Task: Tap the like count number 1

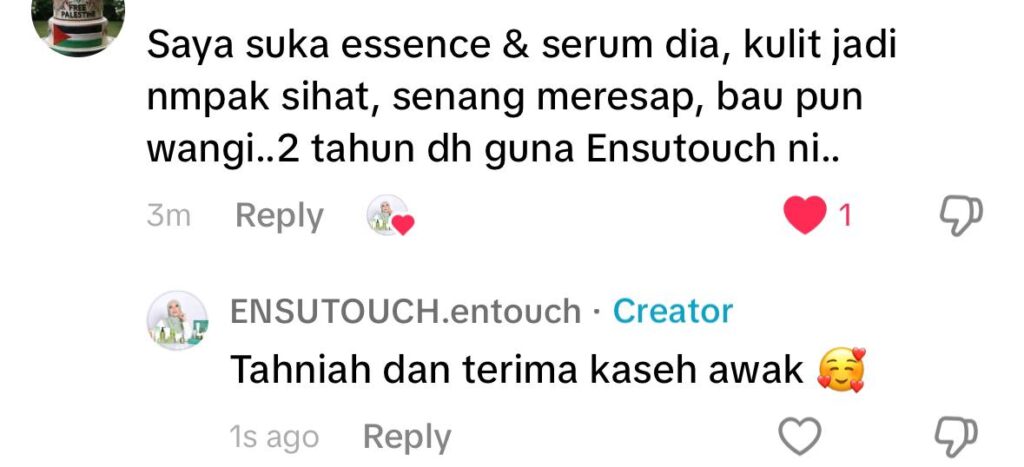Action: point(845,216)
